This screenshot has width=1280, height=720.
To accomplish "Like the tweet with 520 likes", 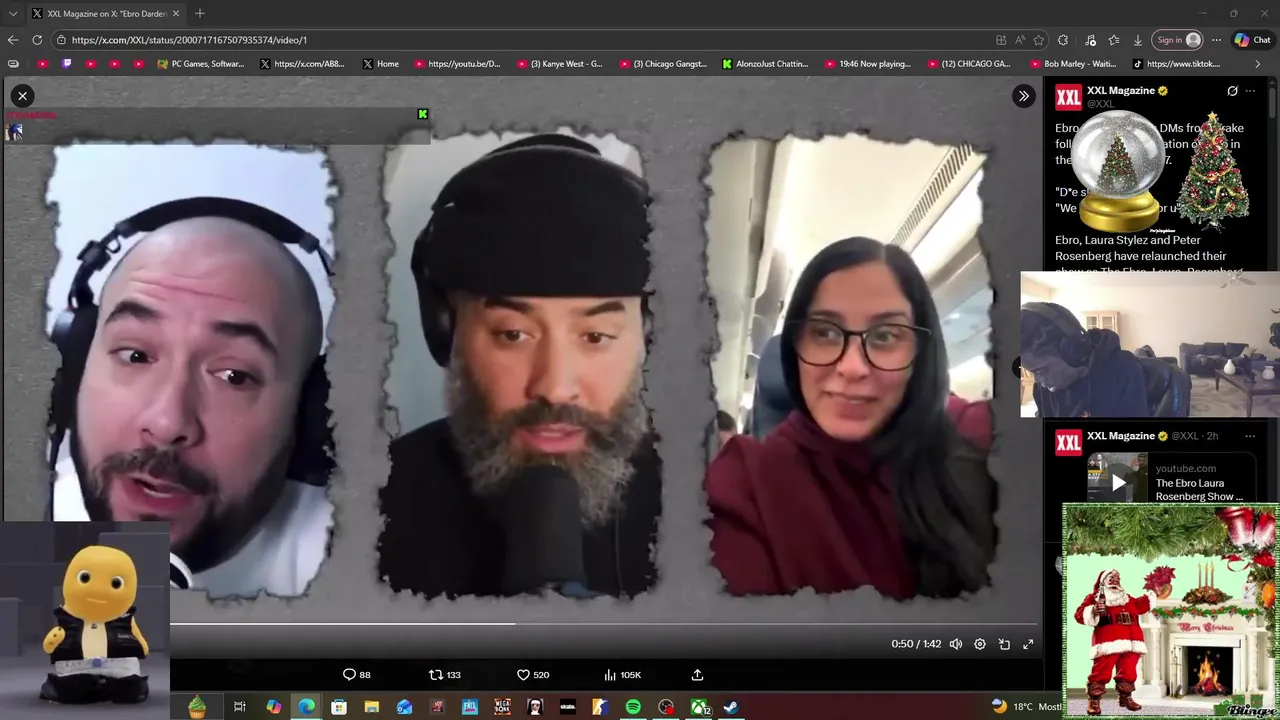I will tap(533, 675).
